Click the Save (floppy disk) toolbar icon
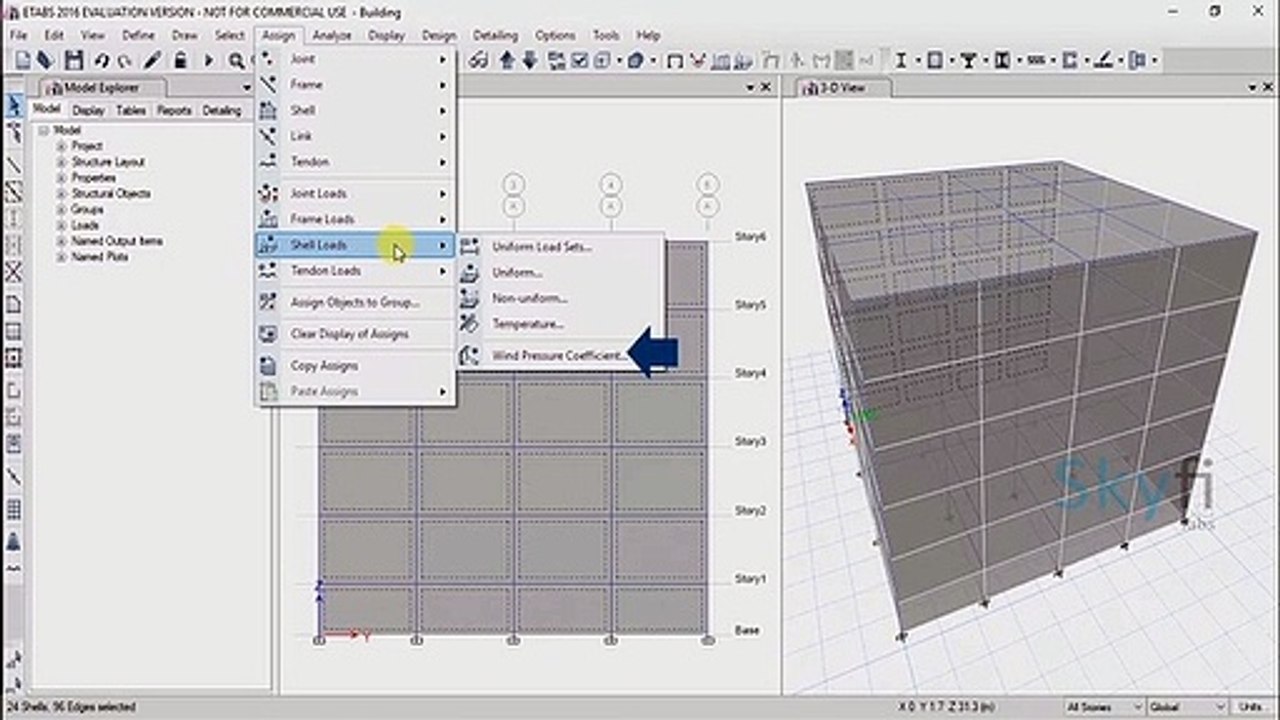The image size is (1280, 720). 74,61
